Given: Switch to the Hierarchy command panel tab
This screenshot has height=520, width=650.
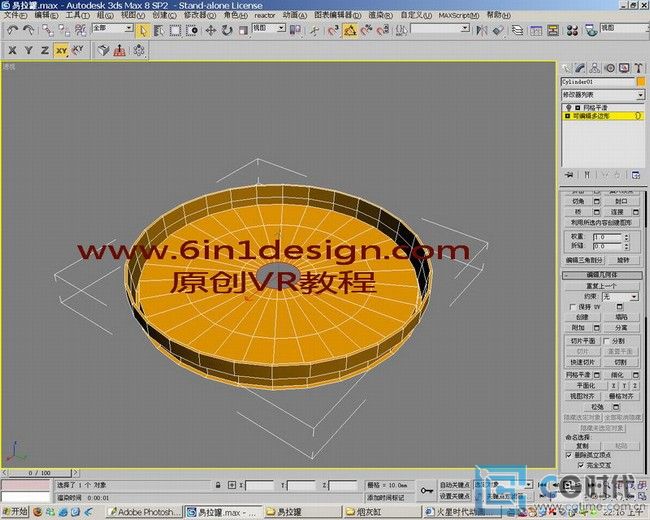Looking at the screenshot, I should pyautogui.click(x=594, y=68).
